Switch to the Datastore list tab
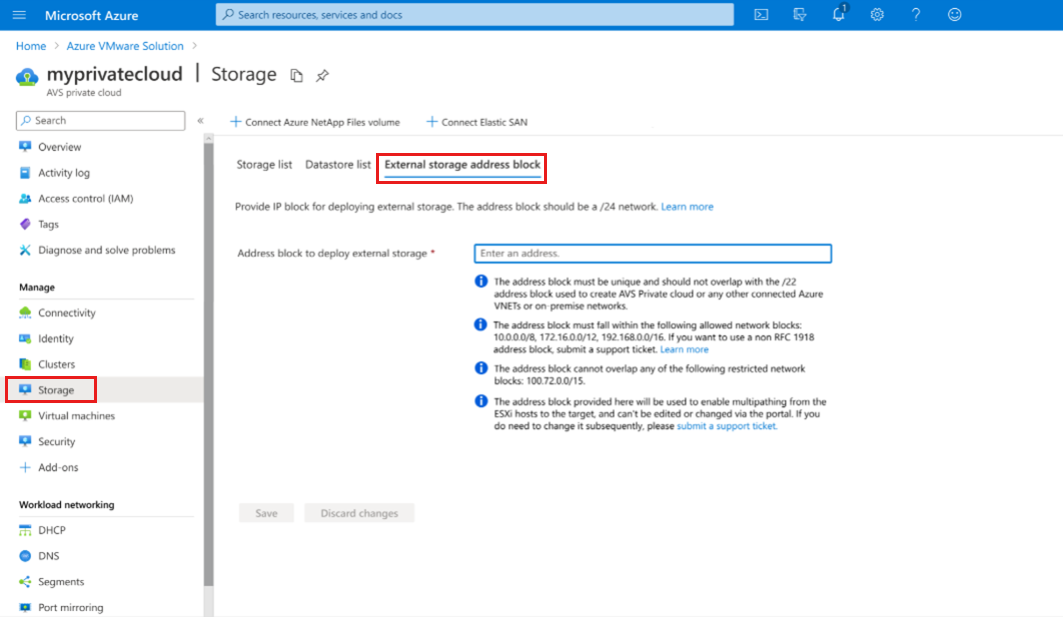Viewport: 1063px width, 621px height. (338, 165)
